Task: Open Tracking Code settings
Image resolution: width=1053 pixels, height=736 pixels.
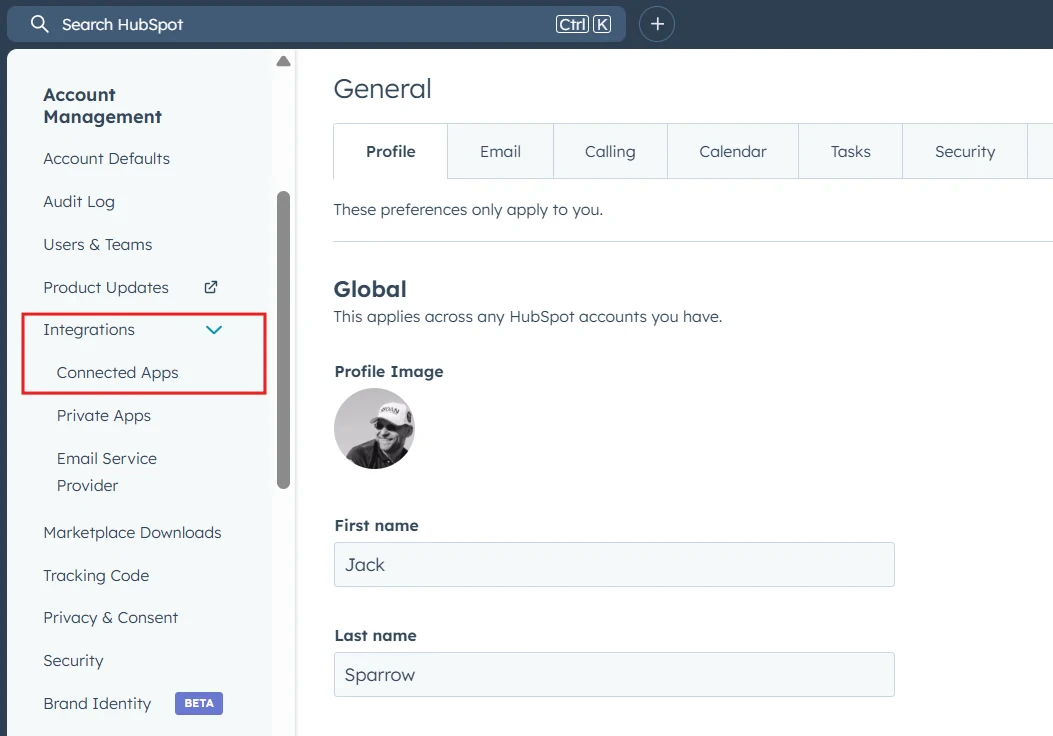Action: 96,576
